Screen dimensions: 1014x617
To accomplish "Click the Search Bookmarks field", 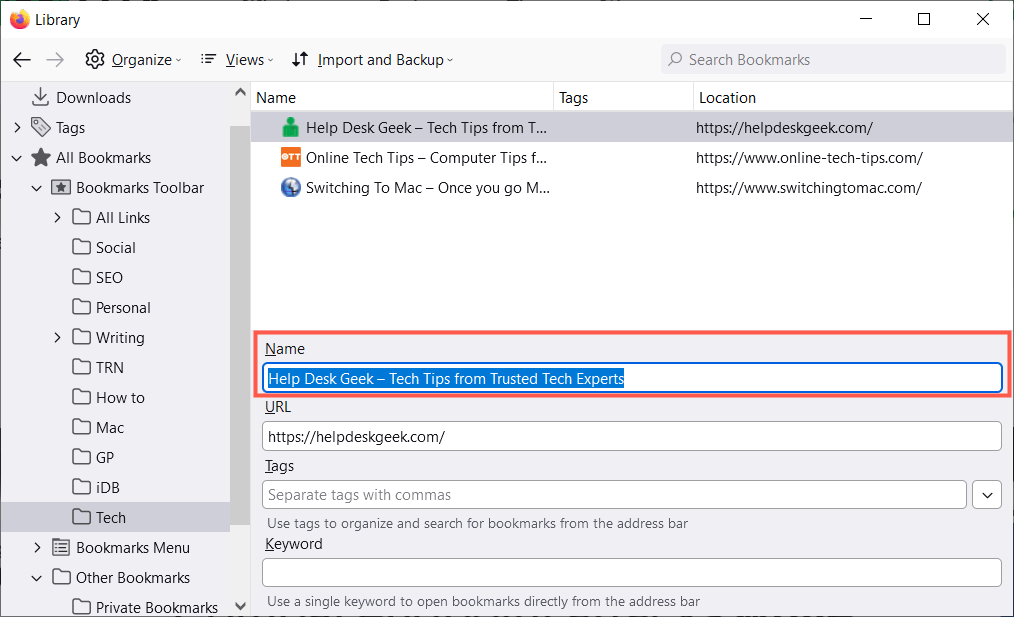I will click(833, 60).
